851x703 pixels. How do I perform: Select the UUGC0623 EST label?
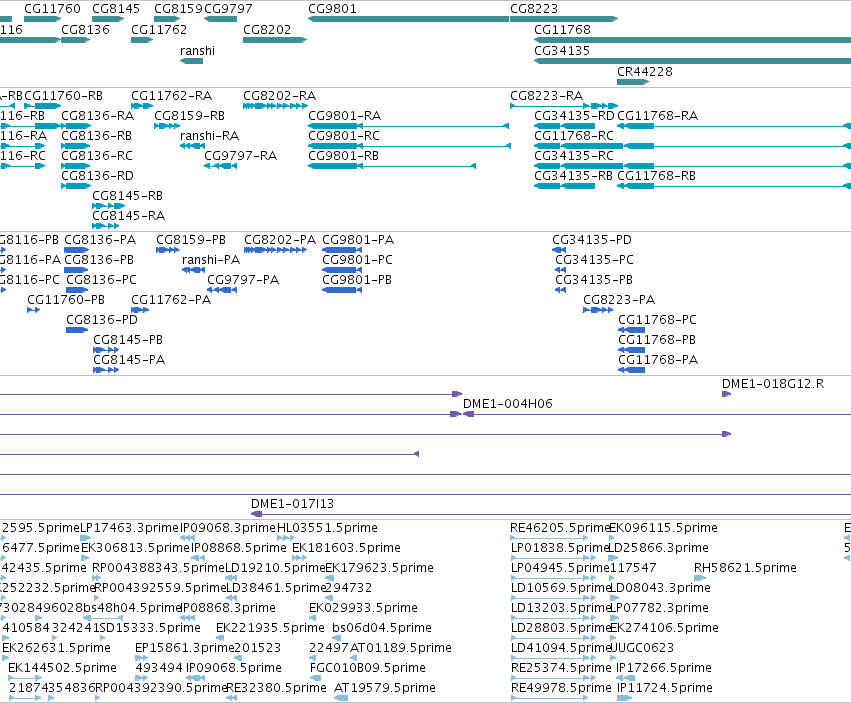pyautogui.click(x=642, y=648)
